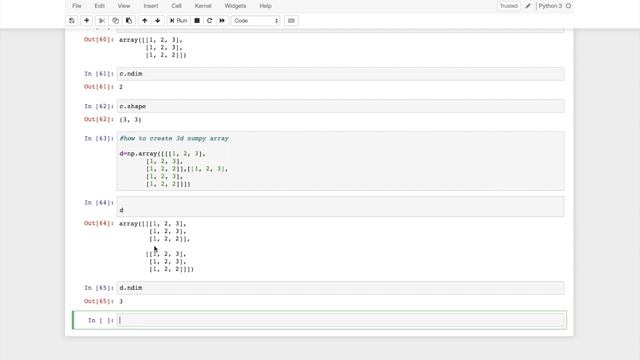
Task: Click into the d.ndim input cell
Action: [340, 288]
